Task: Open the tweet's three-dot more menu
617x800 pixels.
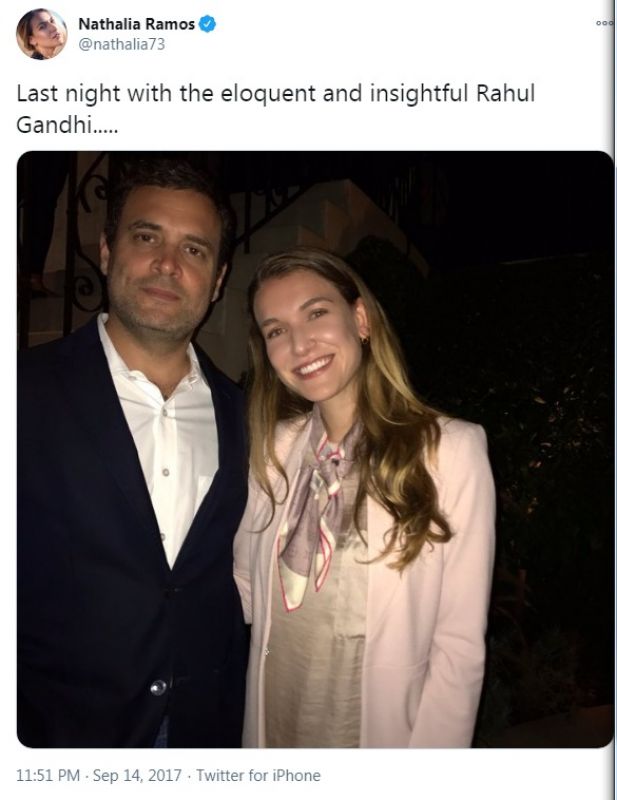Action: click(601, 21)
